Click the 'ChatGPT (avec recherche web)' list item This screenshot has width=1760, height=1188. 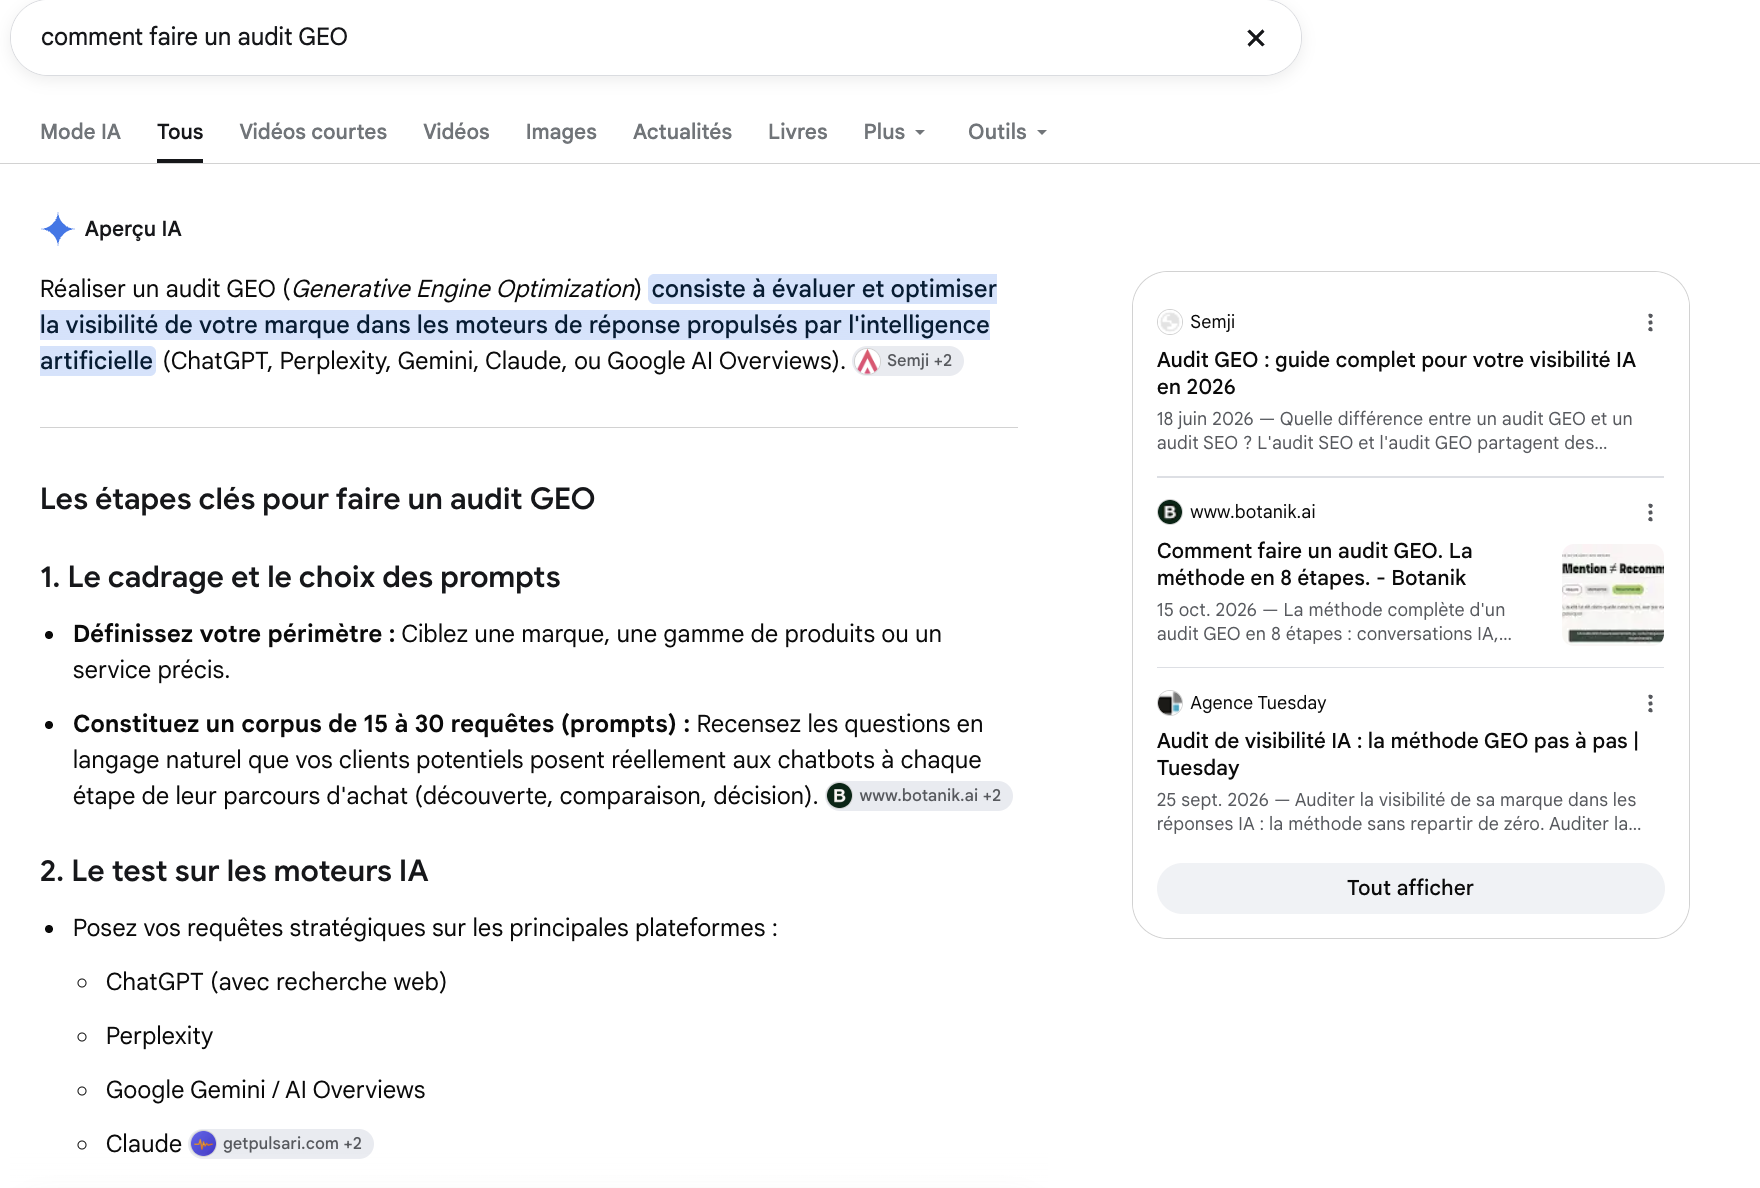click(x=276, y=982)
